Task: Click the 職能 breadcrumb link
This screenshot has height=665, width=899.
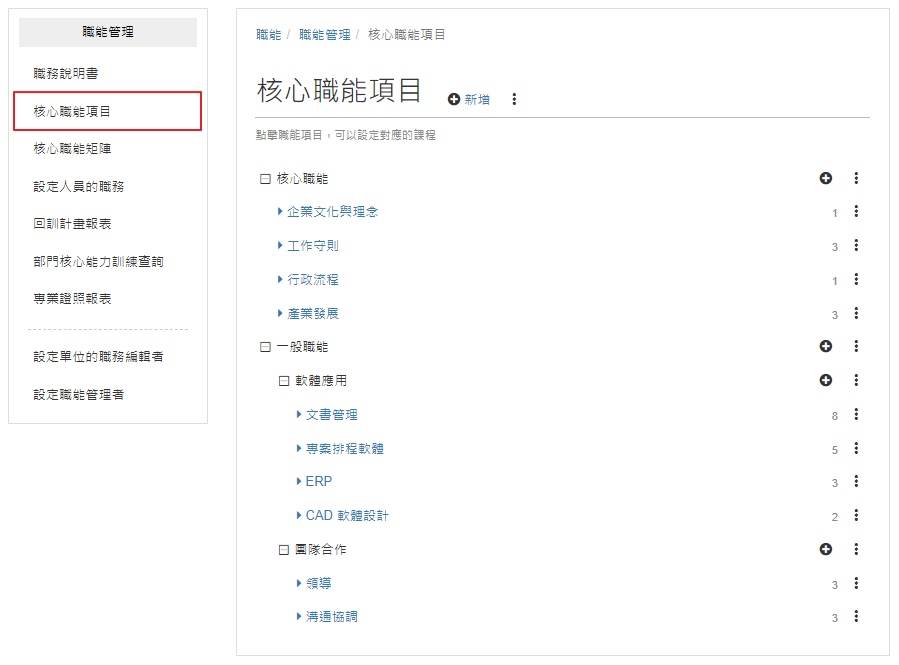Action: pyautogui.click(x=268, y=35)
